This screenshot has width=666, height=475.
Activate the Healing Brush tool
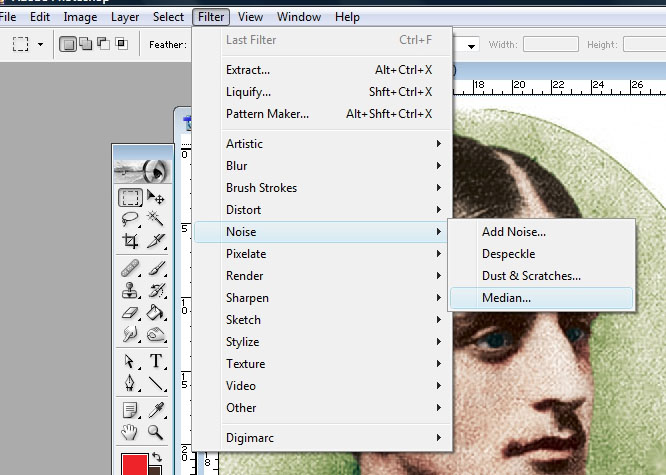coord(130,268)
